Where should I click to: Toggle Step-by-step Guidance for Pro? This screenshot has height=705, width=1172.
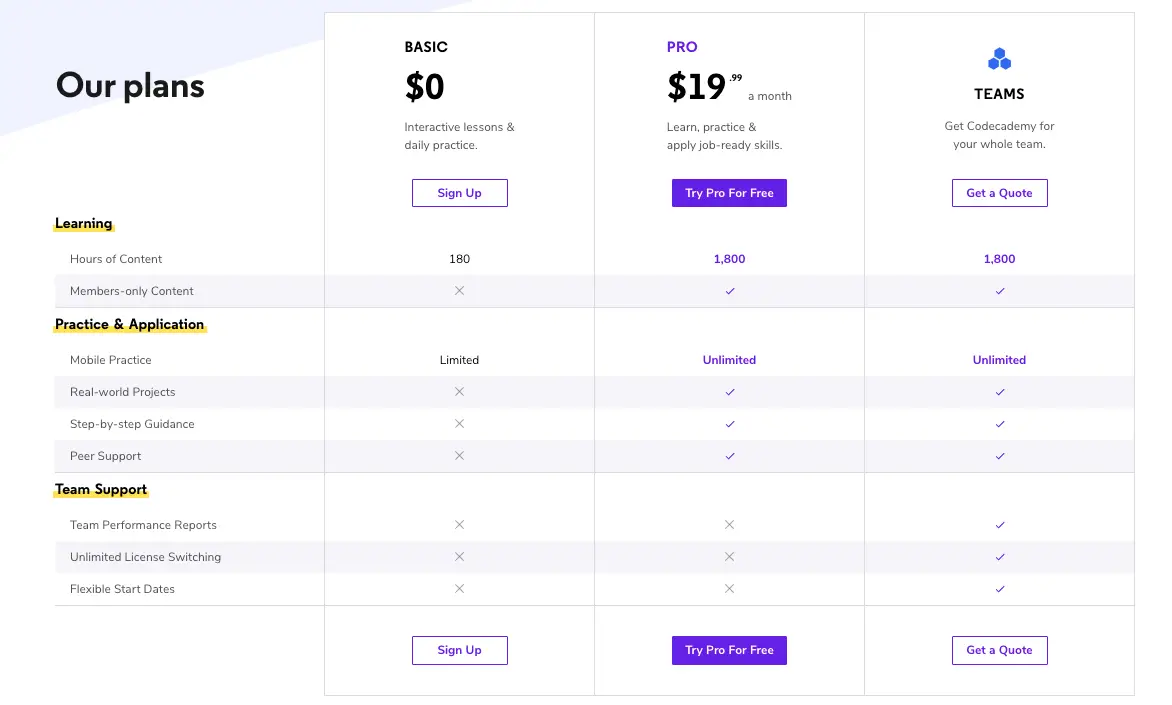pyautogui.click(x=729, y=424)
